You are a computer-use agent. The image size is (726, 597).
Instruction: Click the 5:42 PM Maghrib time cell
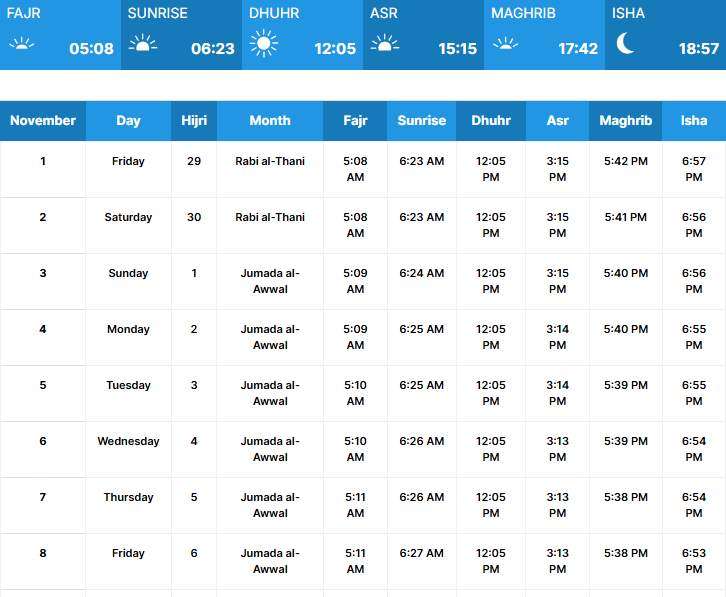625,161
